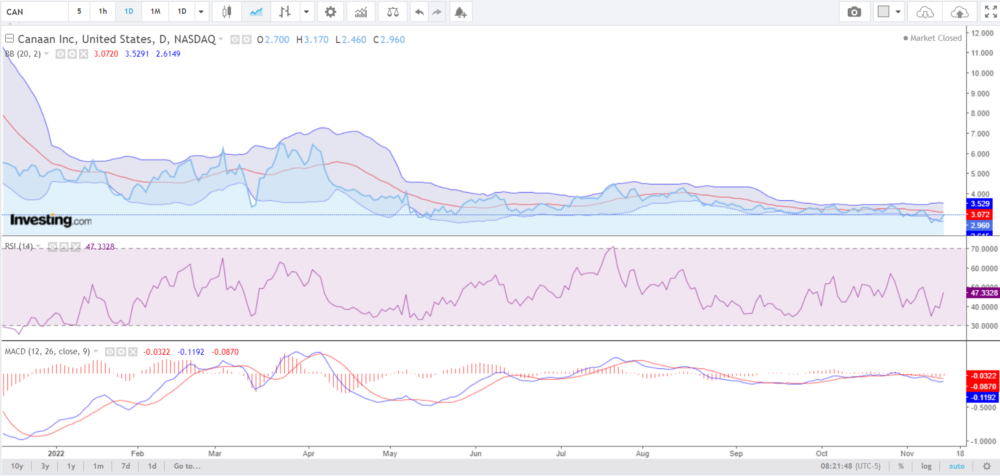Switch to the area chart style icon

tap(256, 12)
